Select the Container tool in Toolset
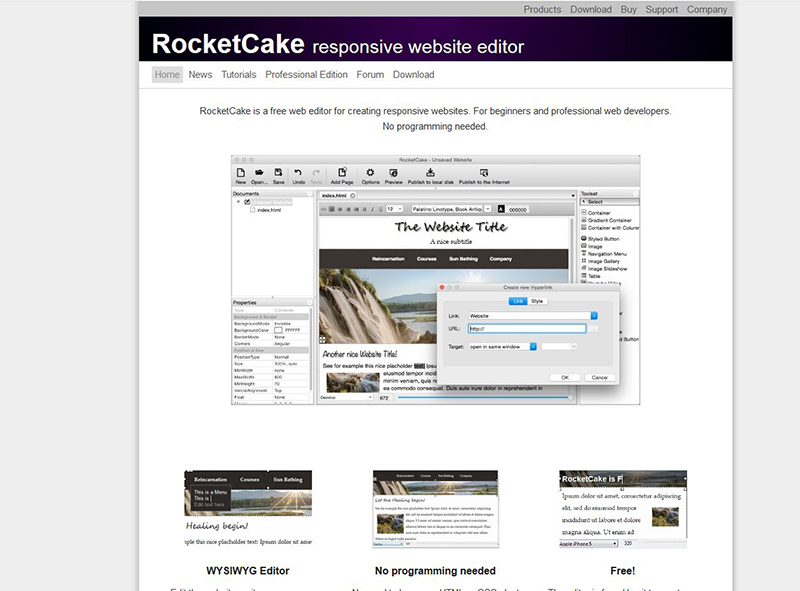 pos(595,212)
